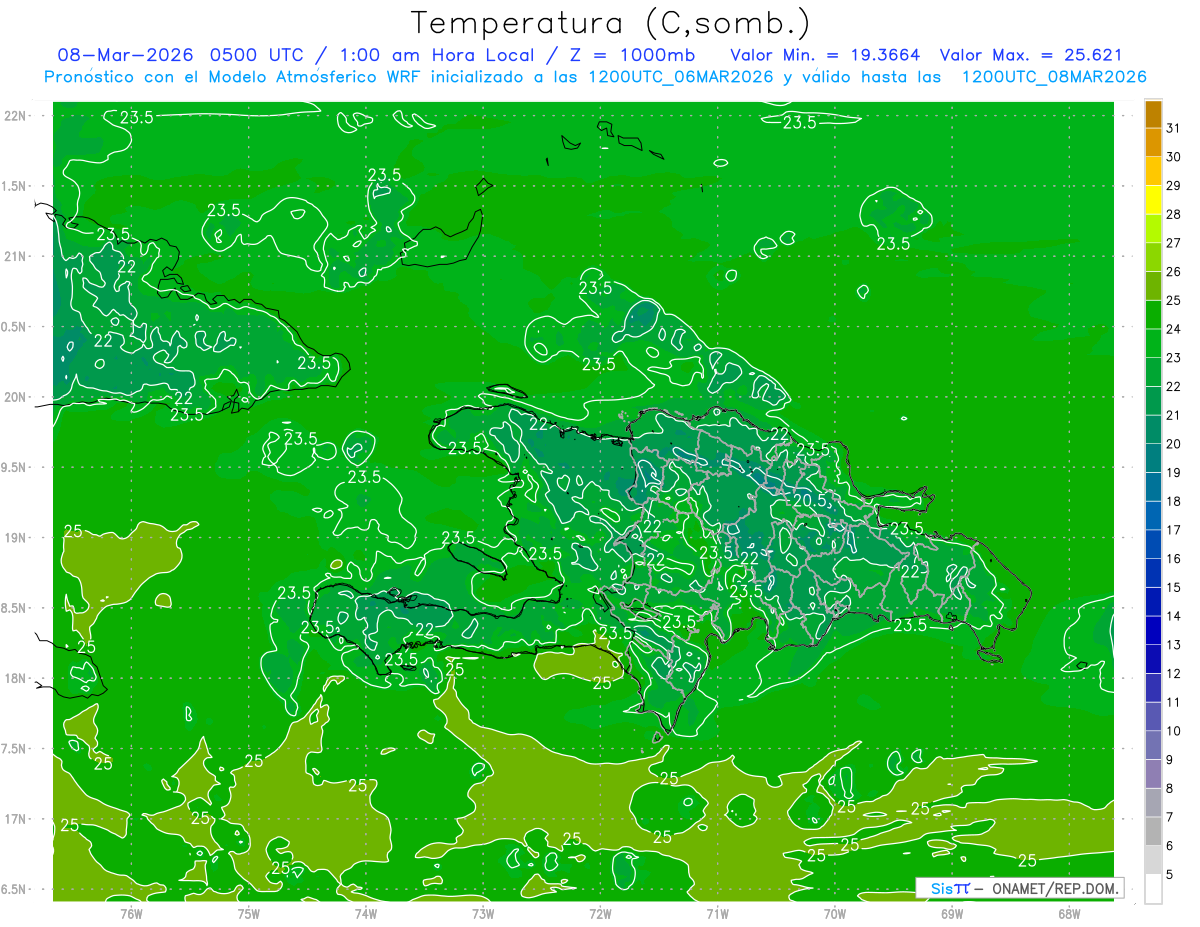Pick the yellow legend swatch between 28 and 29
This screenshot has height=927, width=1200.
point(1153,199)
